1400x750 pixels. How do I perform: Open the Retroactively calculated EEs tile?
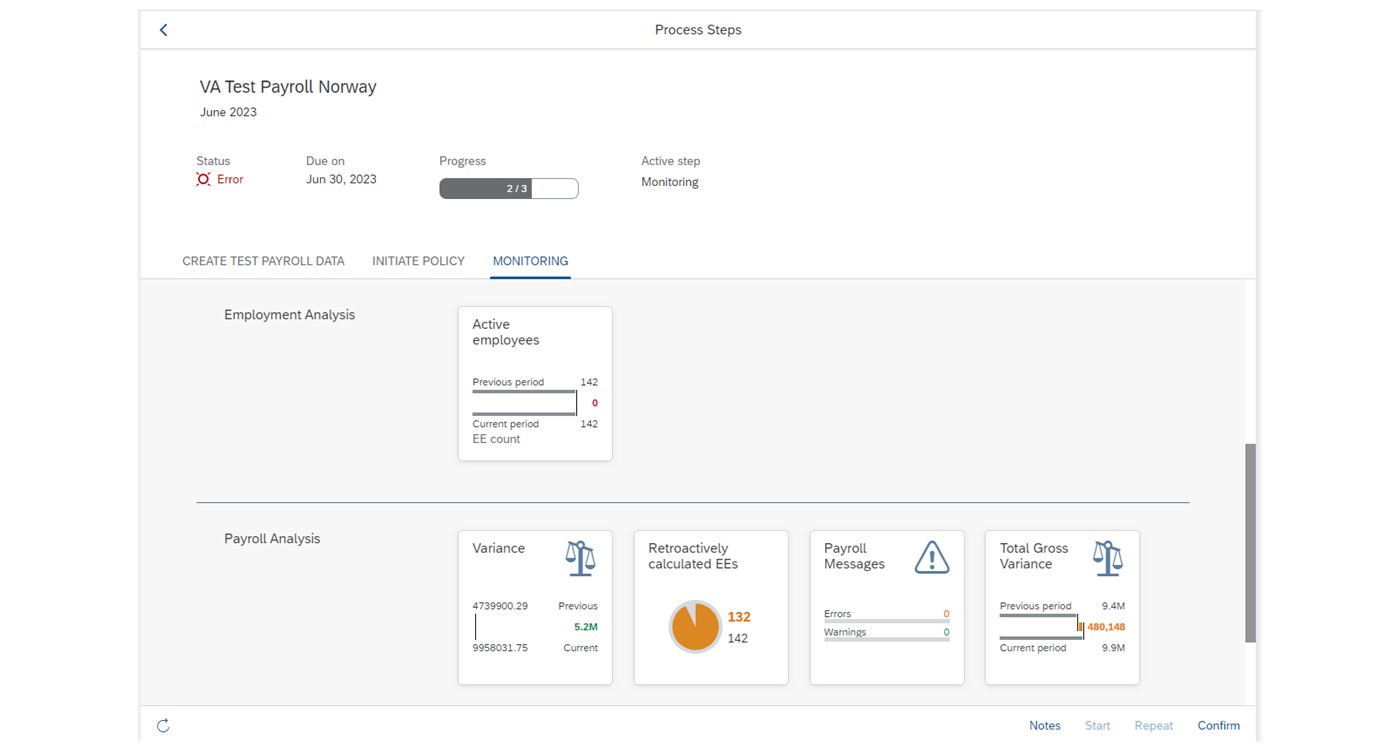tap(710, 607)
